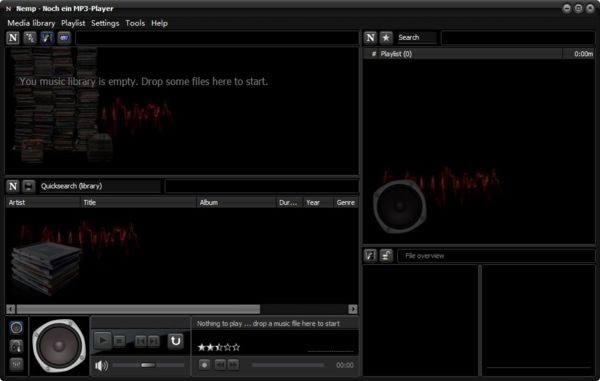
Task: Sort library by Title column
Action: tap(138, 202)
